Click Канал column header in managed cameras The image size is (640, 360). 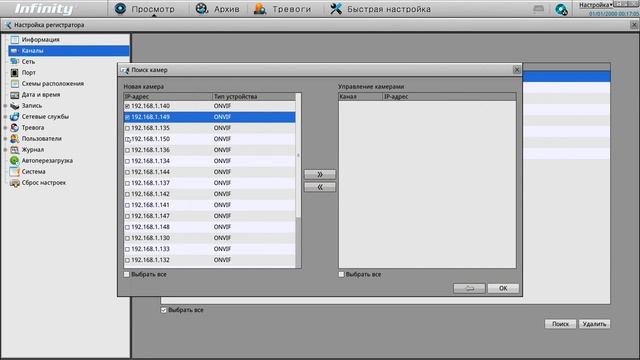[x=360, y=97]
